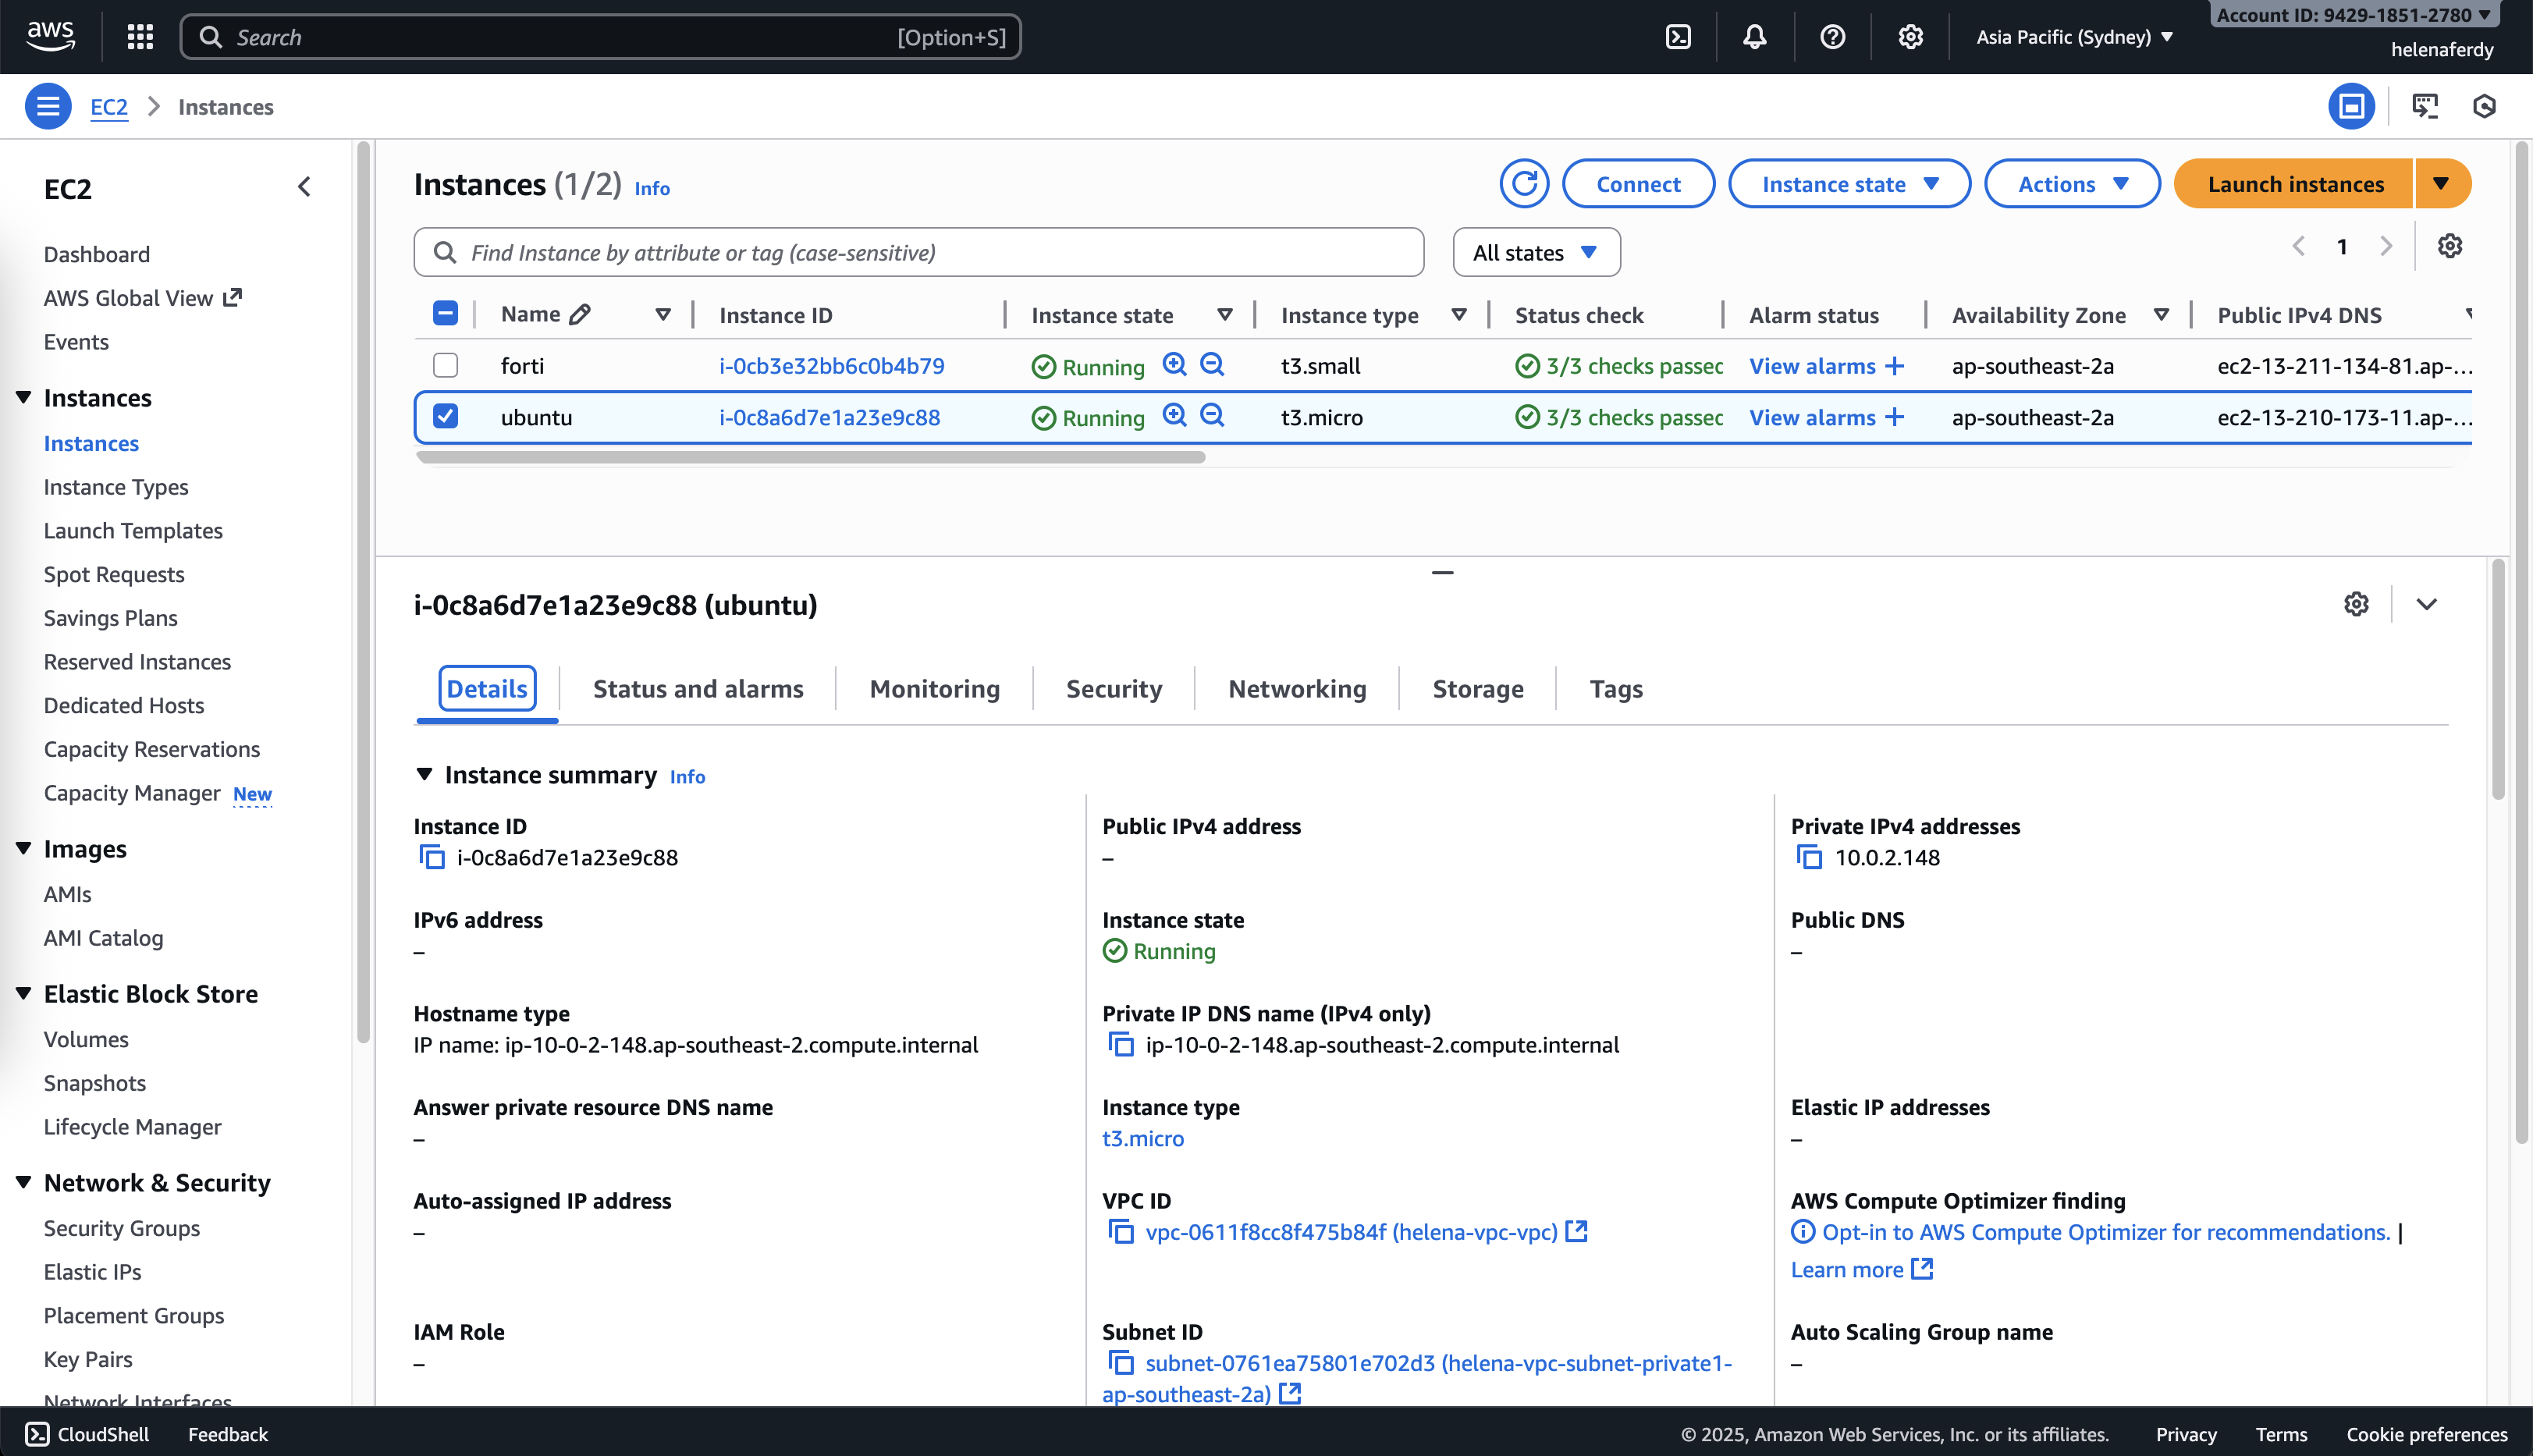
Task: Toggle the select-all header checkbox
Action: 446,314
